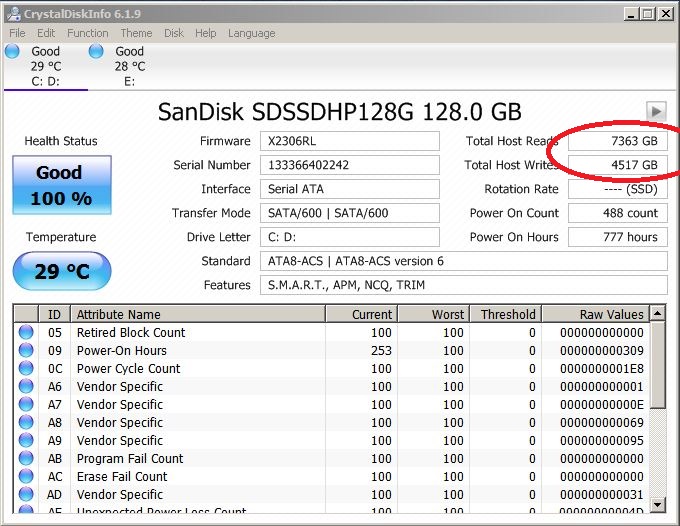The width and height of the screenshot is (680, 526).
Task: Click the Serial Number field
Action: tap(350, 165)
